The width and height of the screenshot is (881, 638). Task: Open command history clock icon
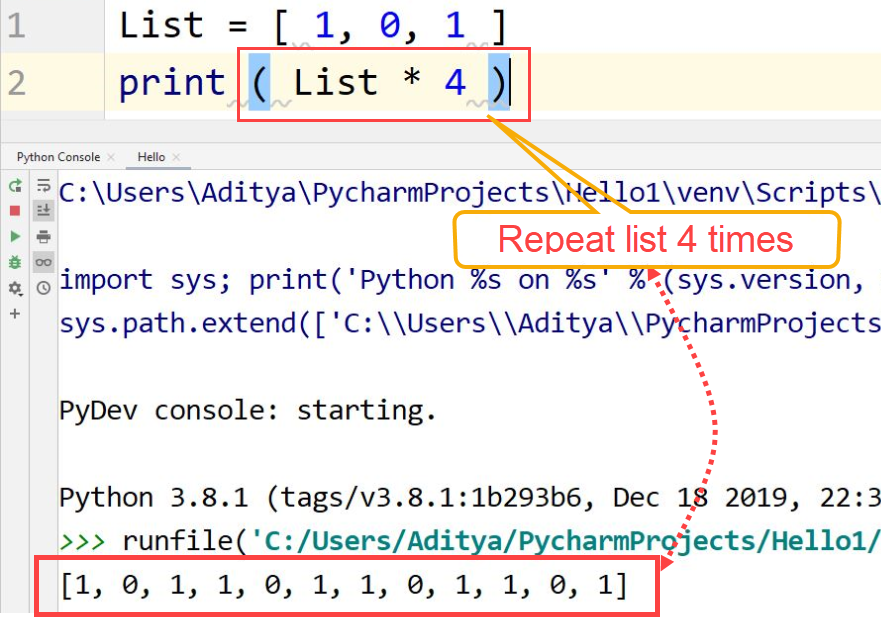pyautogui.click(x=43, y=288)
